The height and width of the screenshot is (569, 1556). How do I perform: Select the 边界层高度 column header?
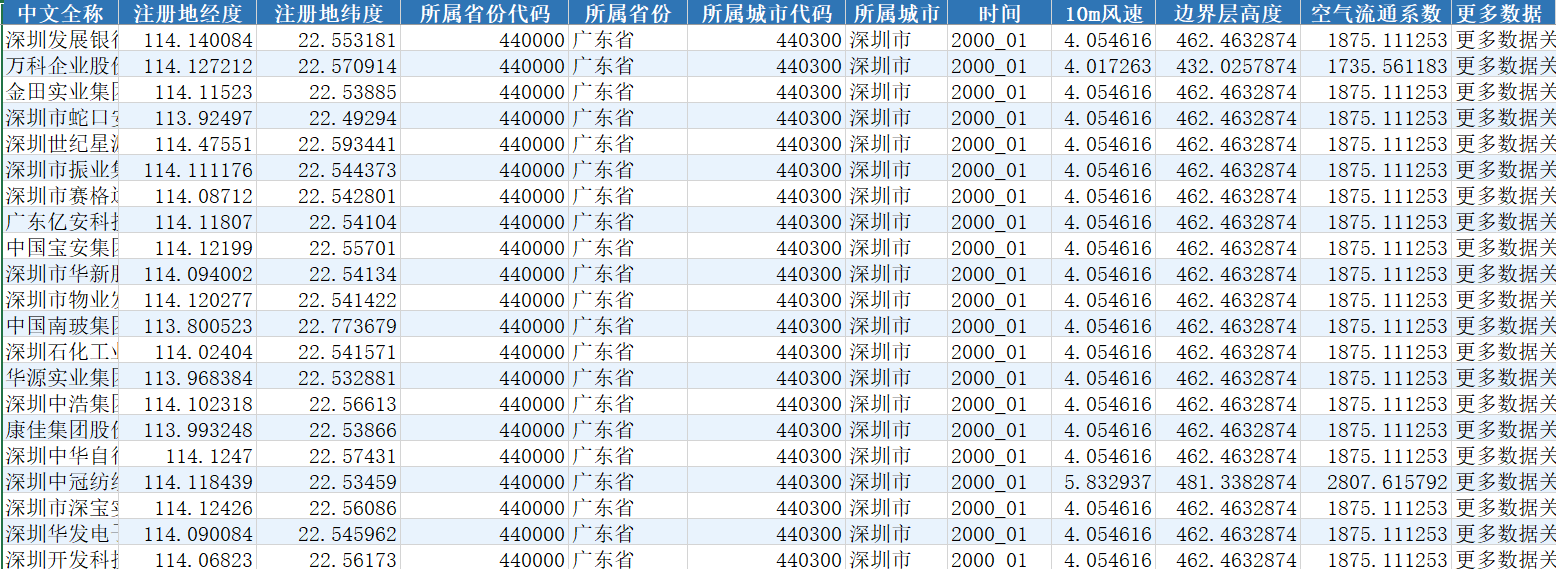coord(1228,14)
